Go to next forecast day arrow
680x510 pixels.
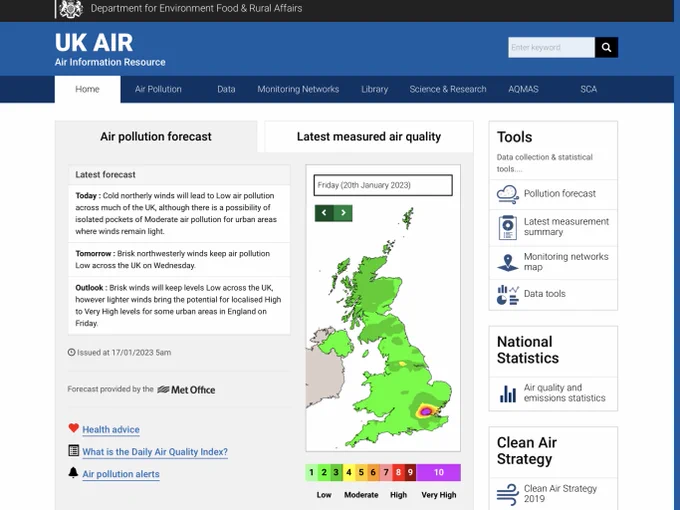pos(343,213)
